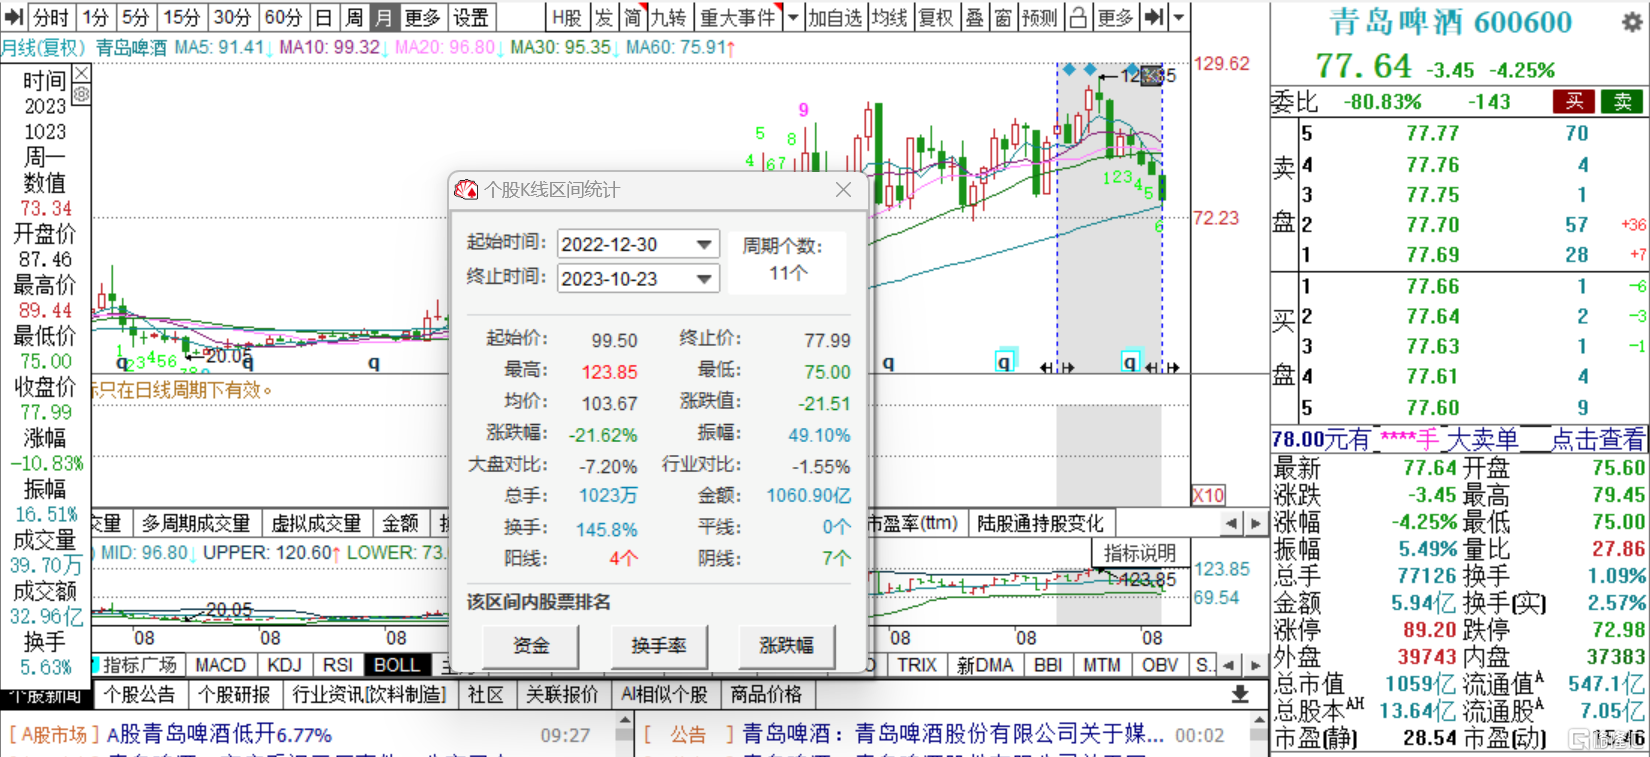Click the 换手率 ranking button
Image resolution: width=1650 pixels, height=757 pixels.
tap(658, 646)
